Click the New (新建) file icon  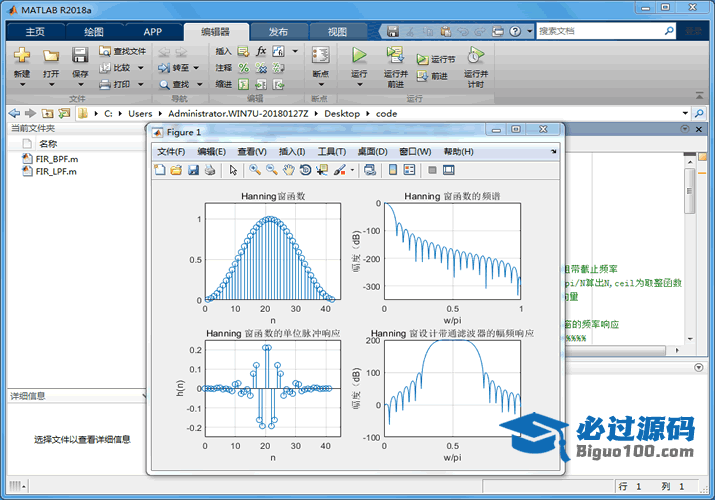coord(22,55)
